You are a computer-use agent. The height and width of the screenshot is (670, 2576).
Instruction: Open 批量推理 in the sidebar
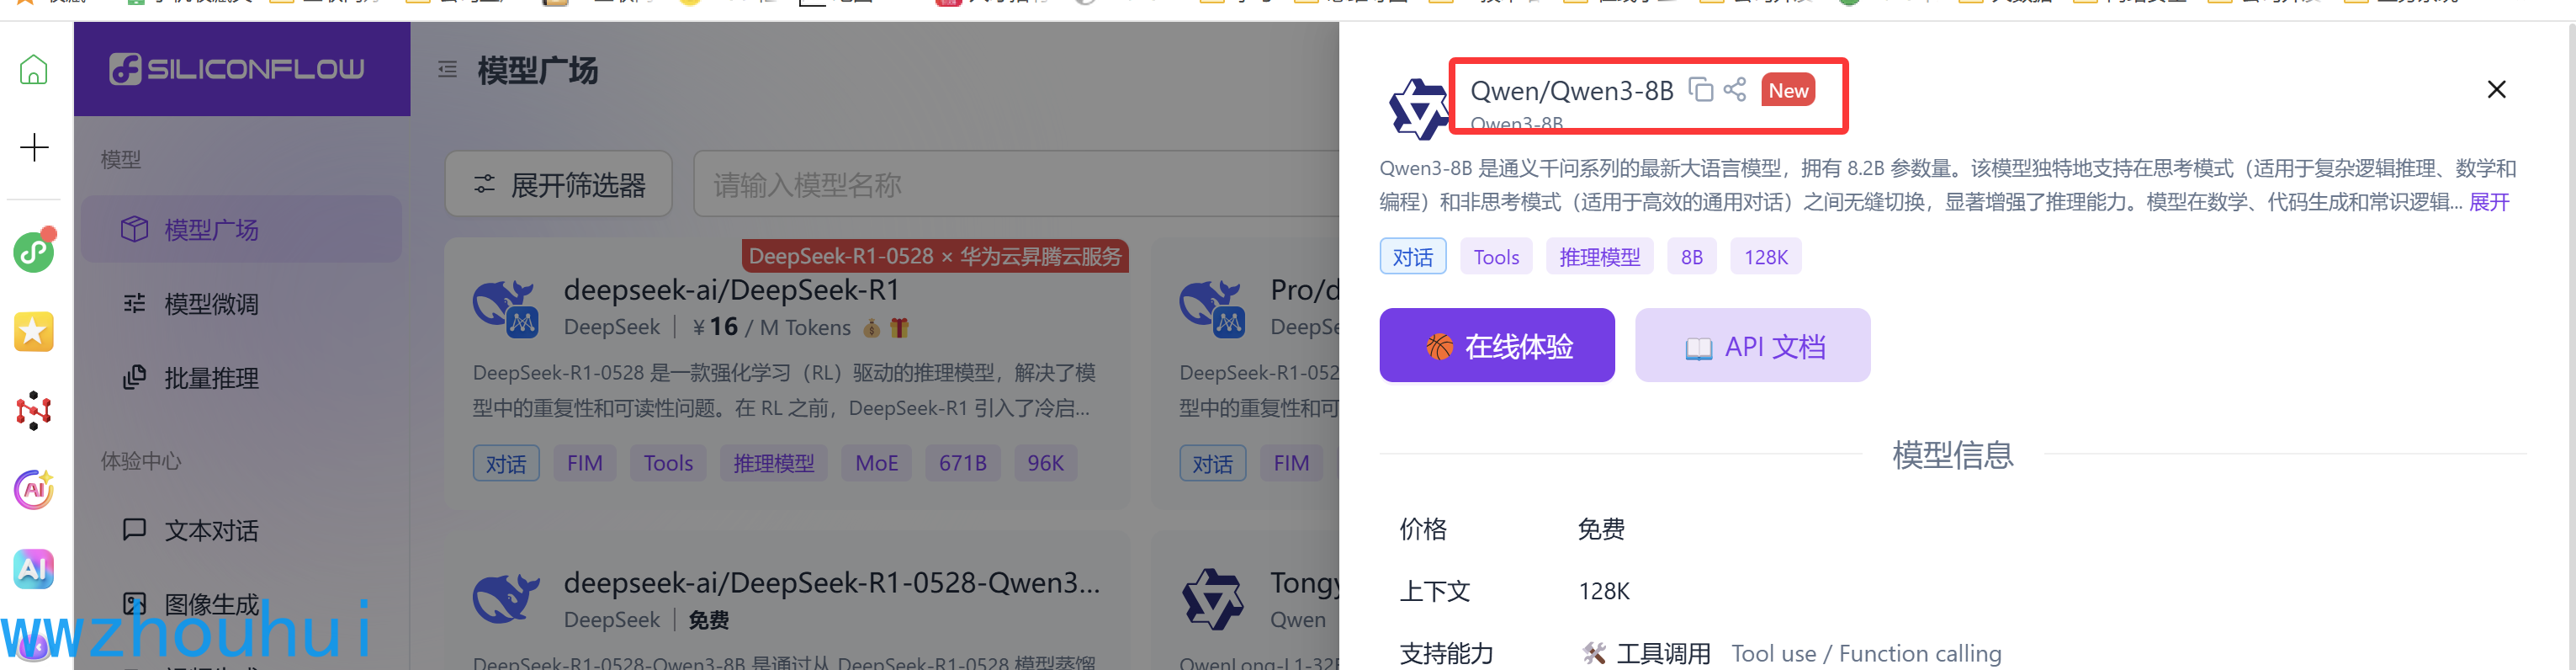point(241,378)
